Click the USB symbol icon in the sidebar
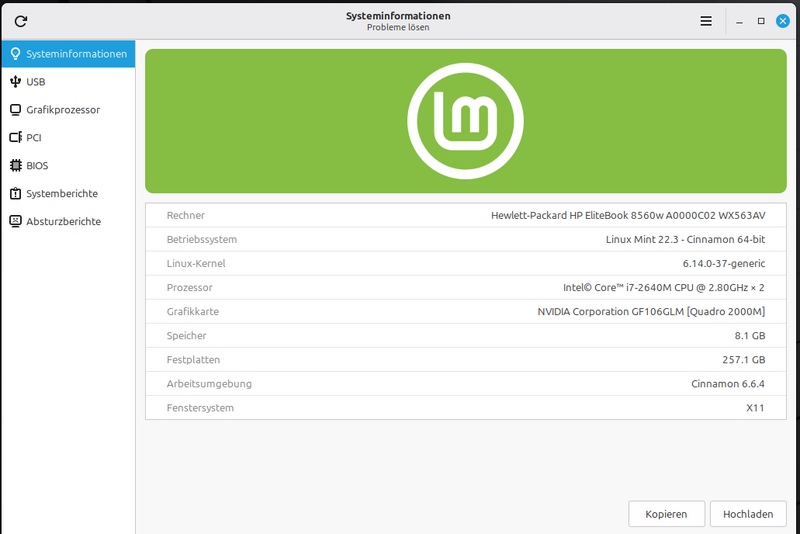This screenshot has width=800, height=534. click(x=15, y=82)
